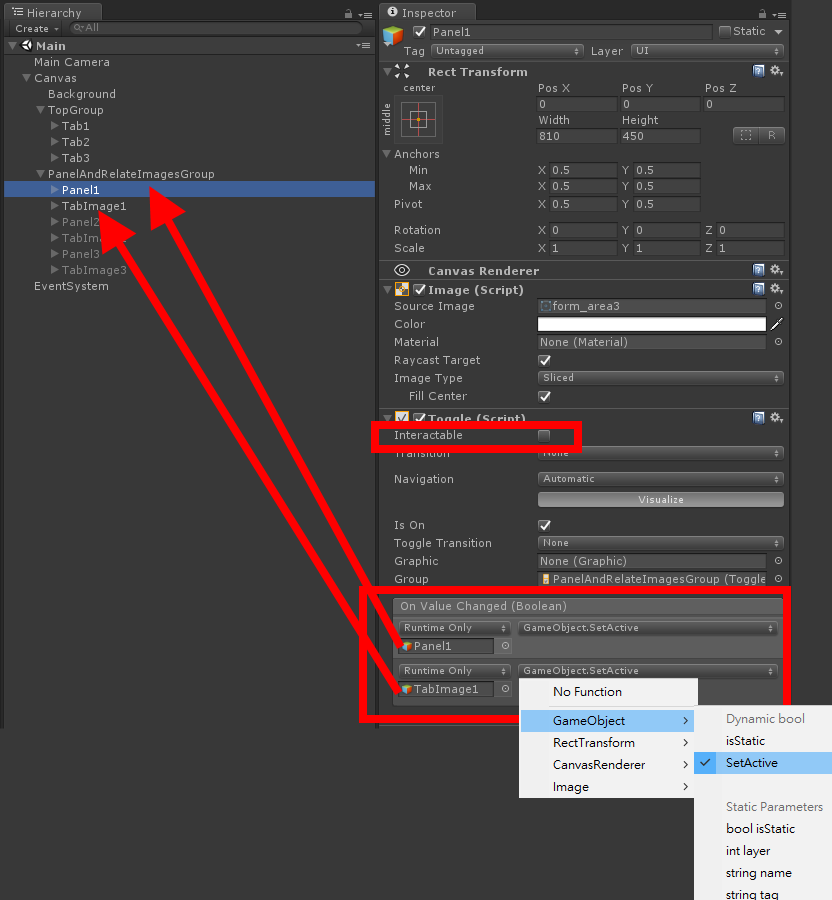Uncheck the Is On checkbox
832x900 pixels.
coord(544,524)
